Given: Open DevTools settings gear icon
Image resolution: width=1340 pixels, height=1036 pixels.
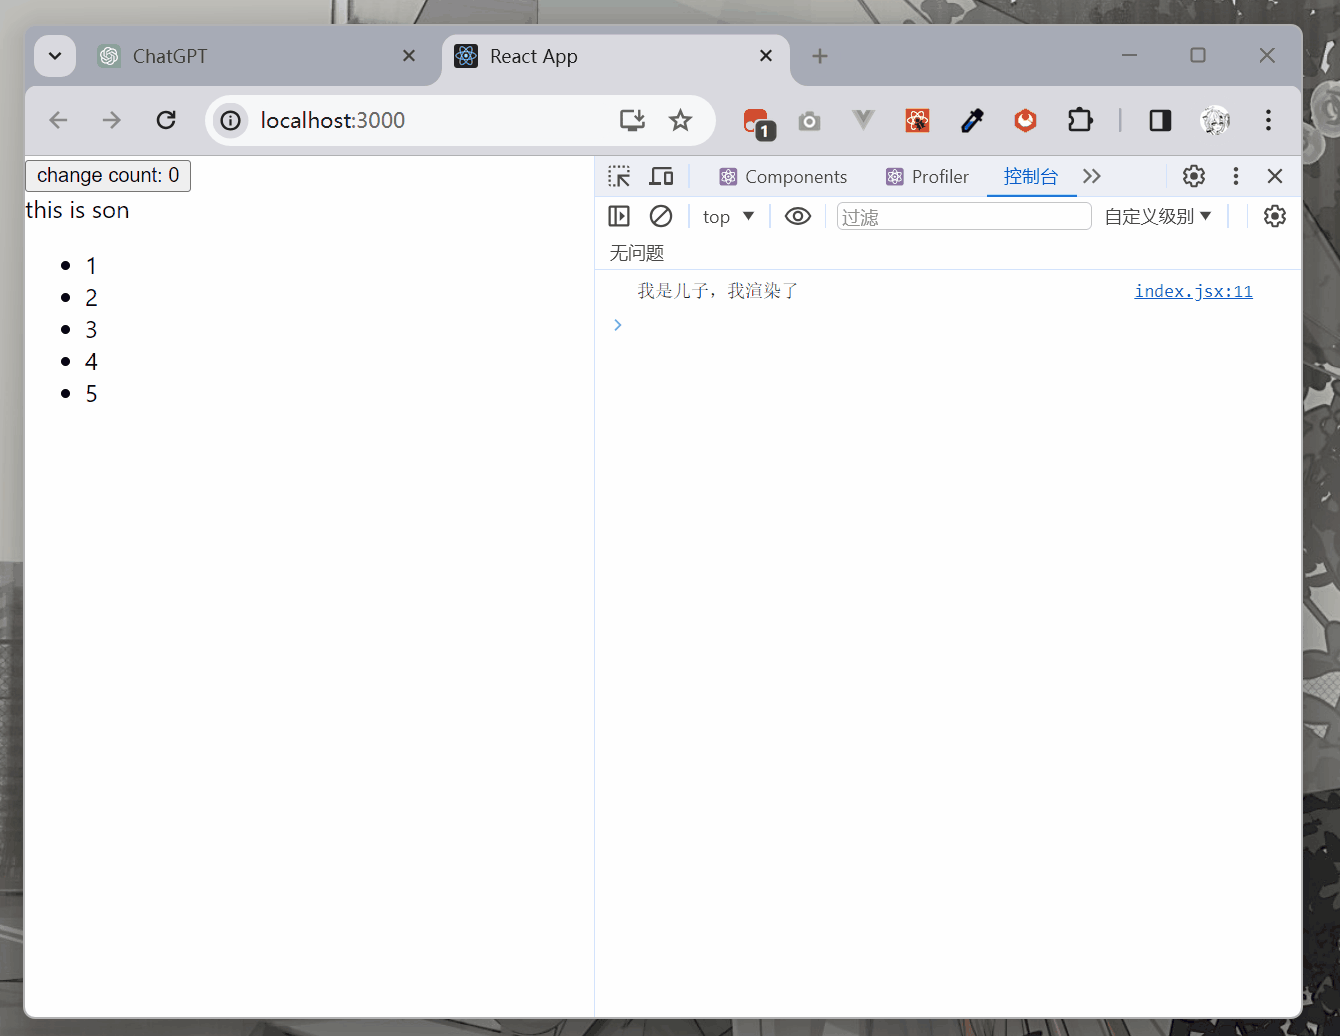Looking at the screenshot, I should 1193,177.
